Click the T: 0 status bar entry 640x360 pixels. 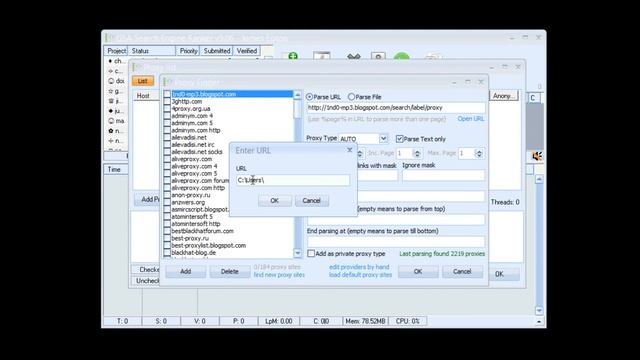point(122,321)
